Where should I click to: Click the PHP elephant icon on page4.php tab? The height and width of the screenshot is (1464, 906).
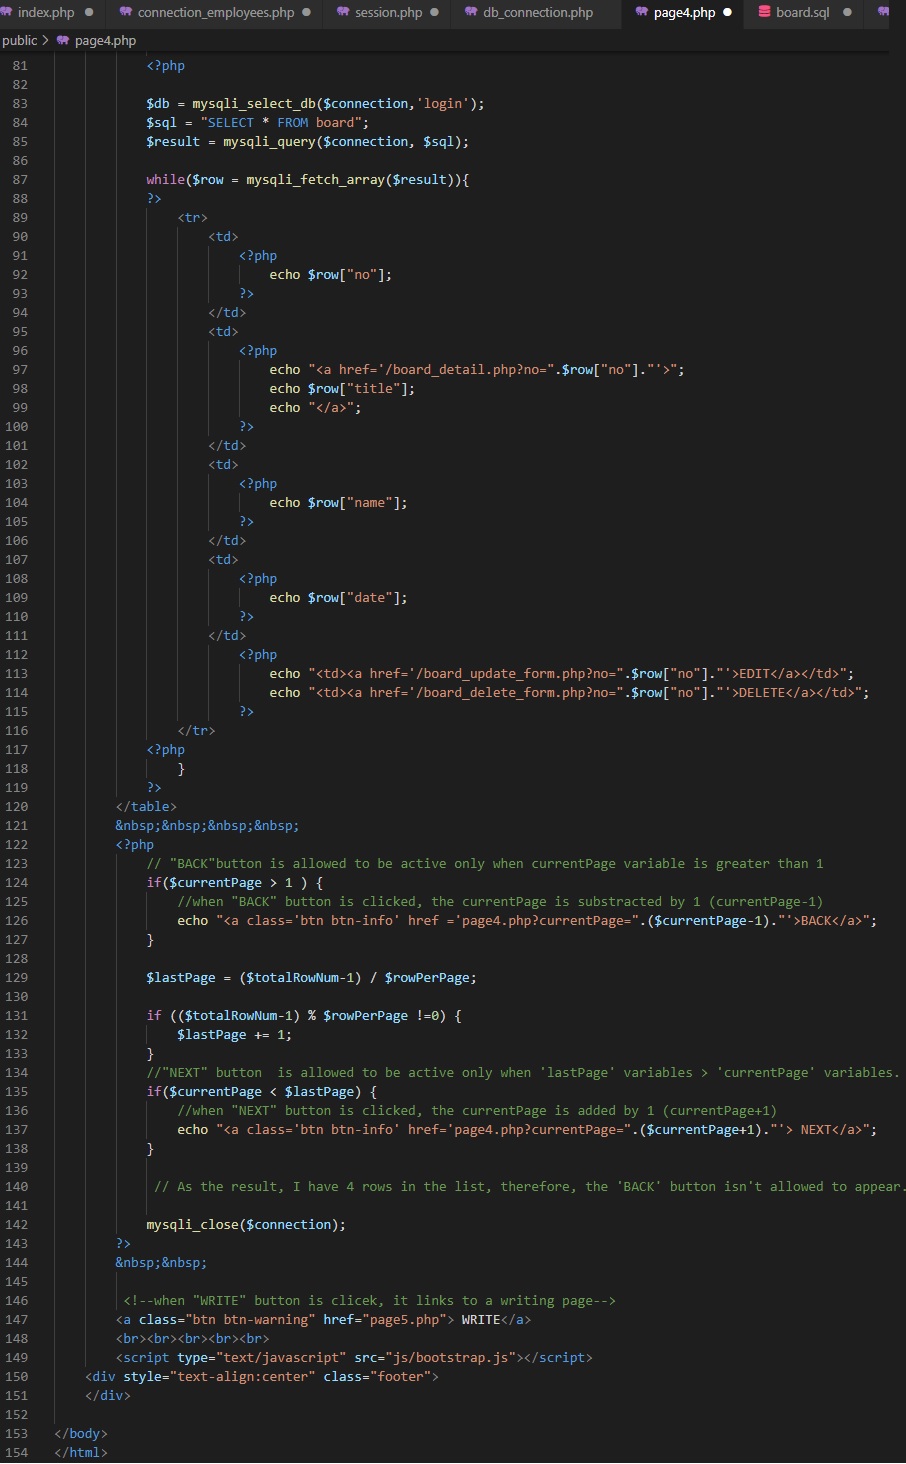(642, 13)
